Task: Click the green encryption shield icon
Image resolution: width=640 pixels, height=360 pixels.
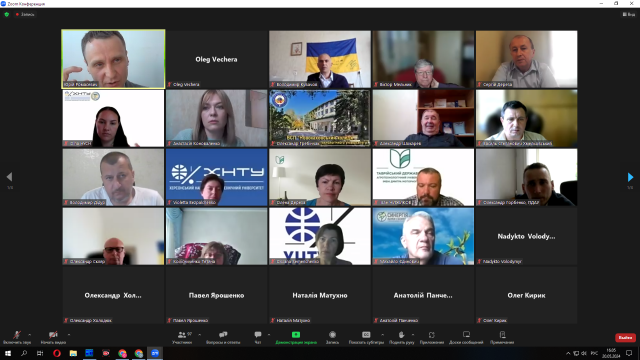Action: click(x=7, y=14)
